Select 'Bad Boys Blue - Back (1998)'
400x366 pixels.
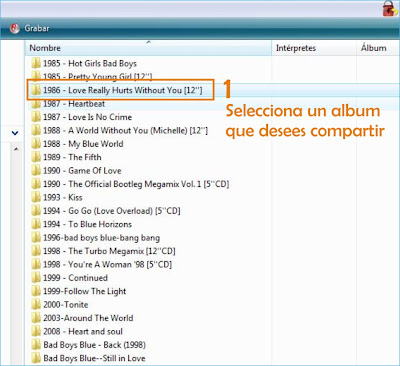point(94,345)
